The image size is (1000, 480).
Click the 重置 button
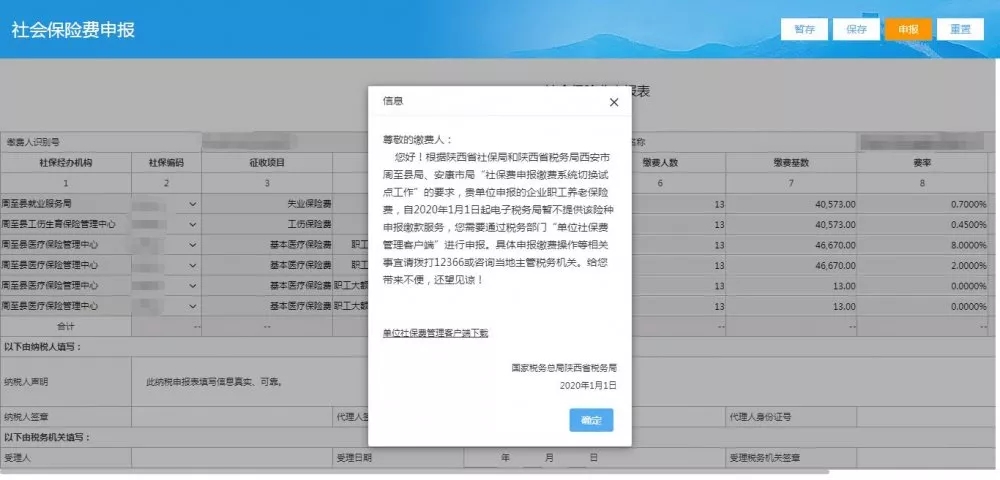[x=960, y=29]
